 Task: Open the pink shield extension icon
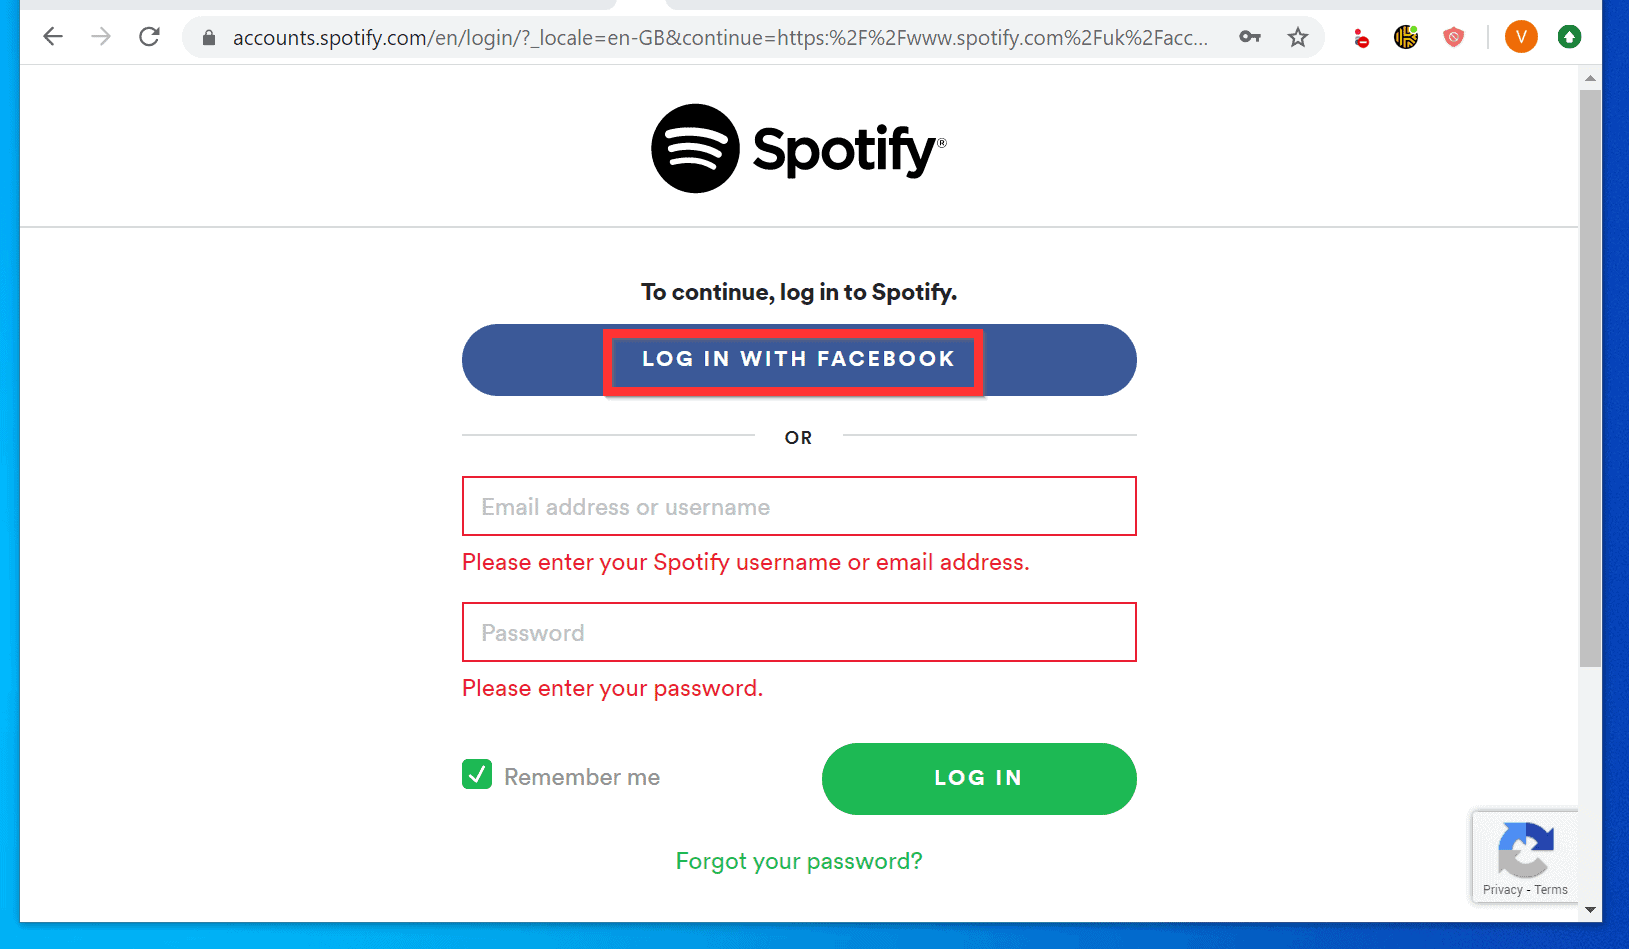1453,37
